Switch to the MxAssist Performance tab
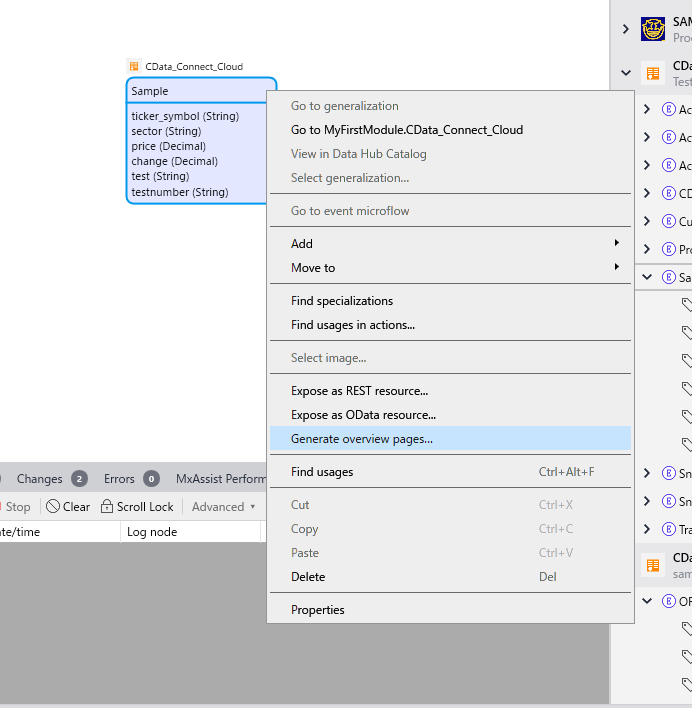Image resolution: width=692 pixels, height=708 pixels. pos(220,479)
